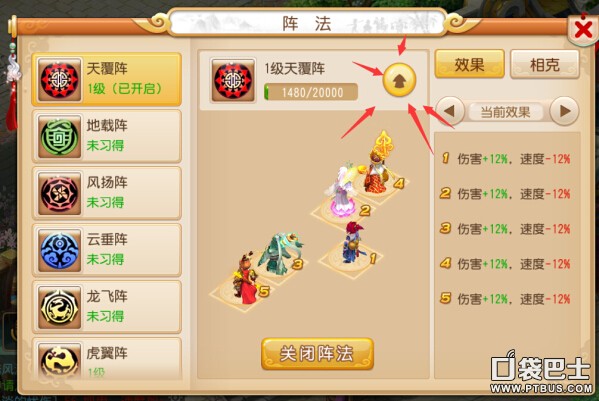Image resolution: width=599 pixels, height=401 pixels.
Task: Switch to the 效果 tab
Action: (469, 64)
